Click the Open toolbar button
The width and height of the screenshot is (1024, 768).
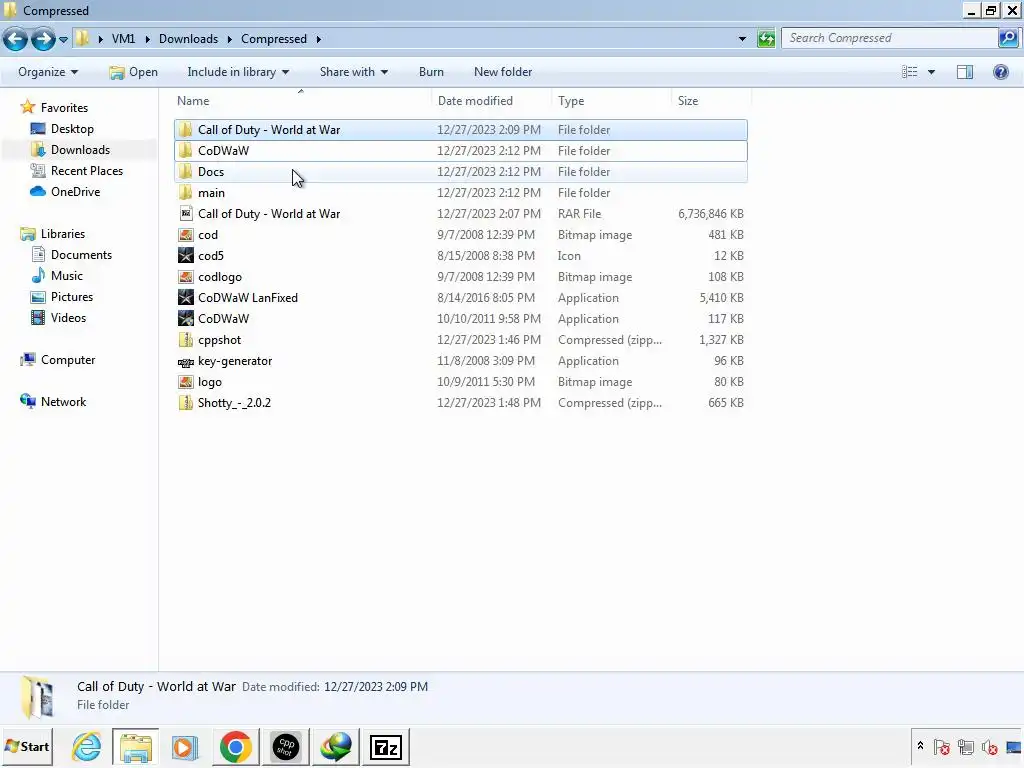pyautogui.click(x=133, y=72)
